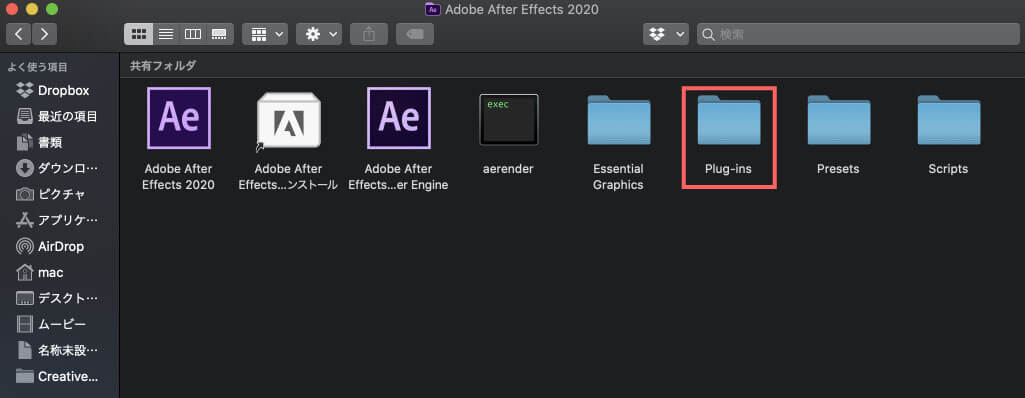
Task: Click the edit tags button
Action: point(415,34)
